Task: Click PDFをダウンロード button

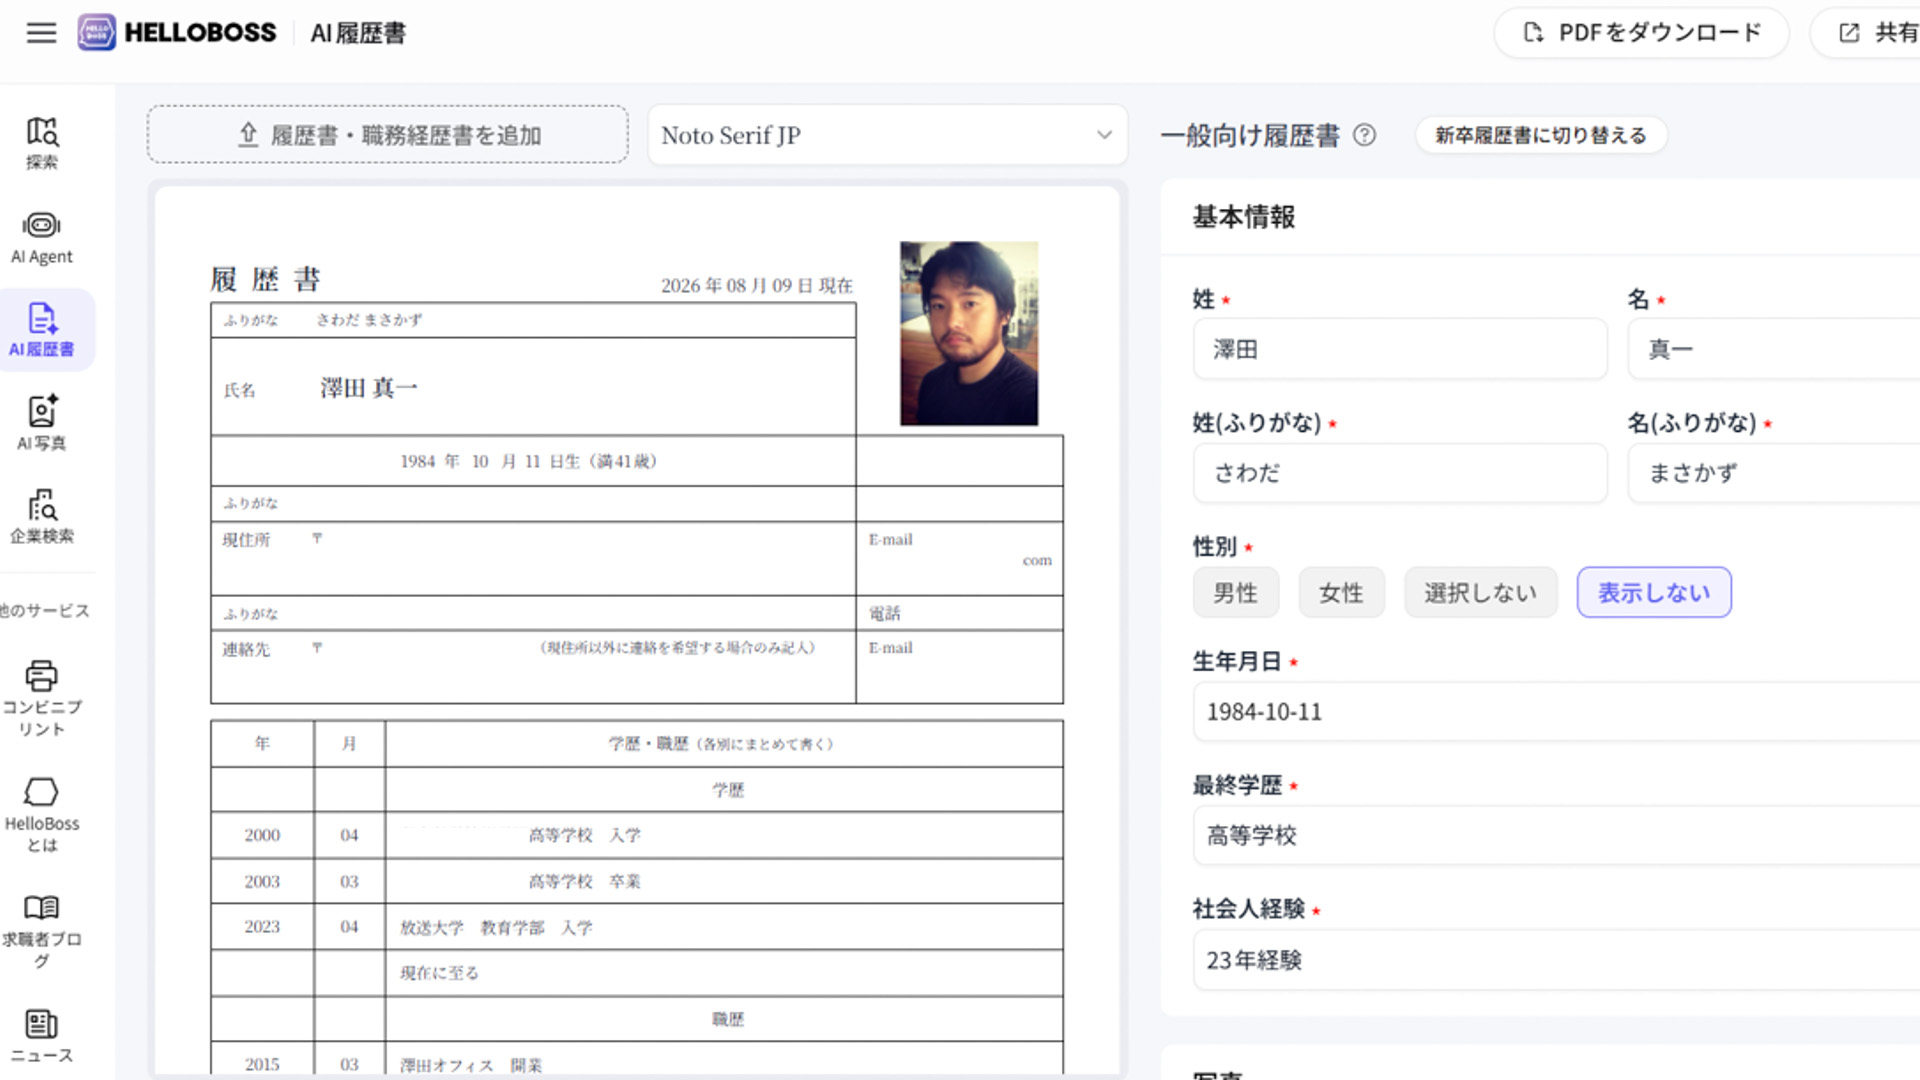Action: point(1641,33)
